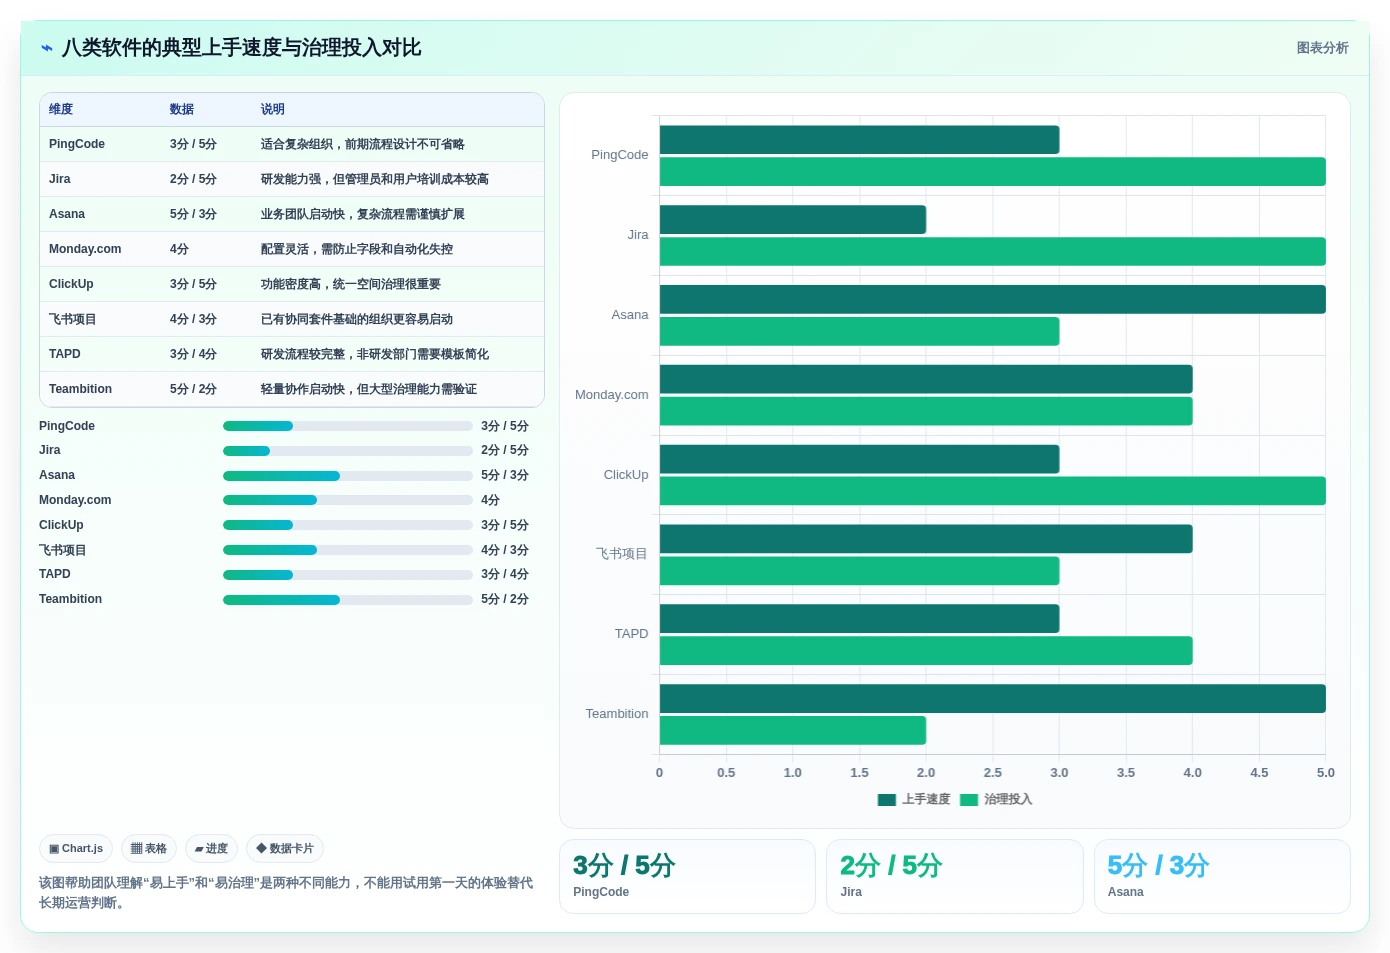Click the Teambition progress bar

coord(348,600)
